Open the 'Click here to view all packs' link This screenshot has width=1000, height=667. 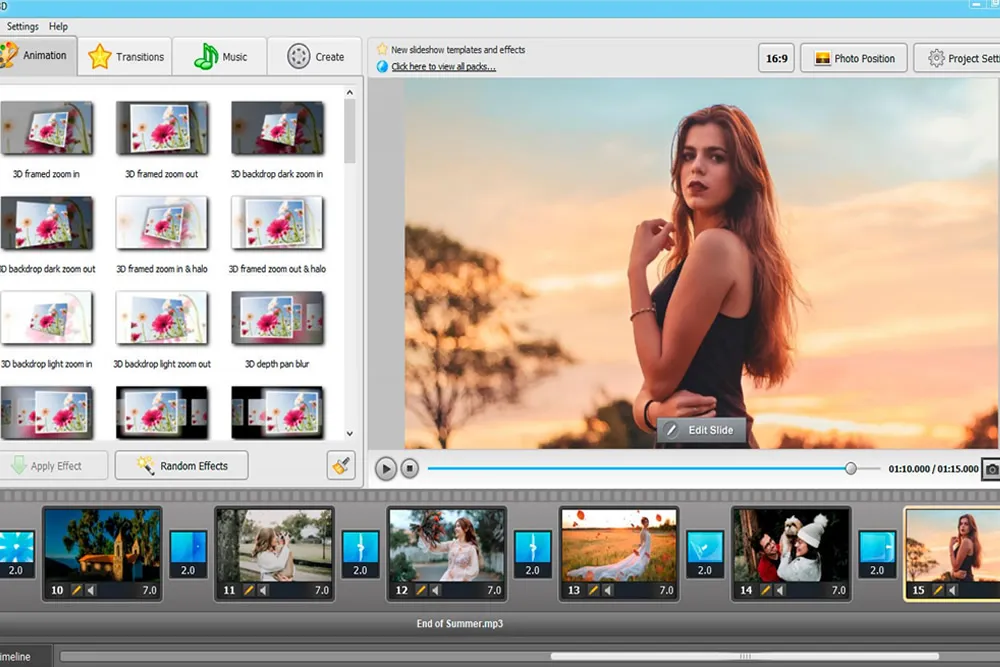coord(443,67)
